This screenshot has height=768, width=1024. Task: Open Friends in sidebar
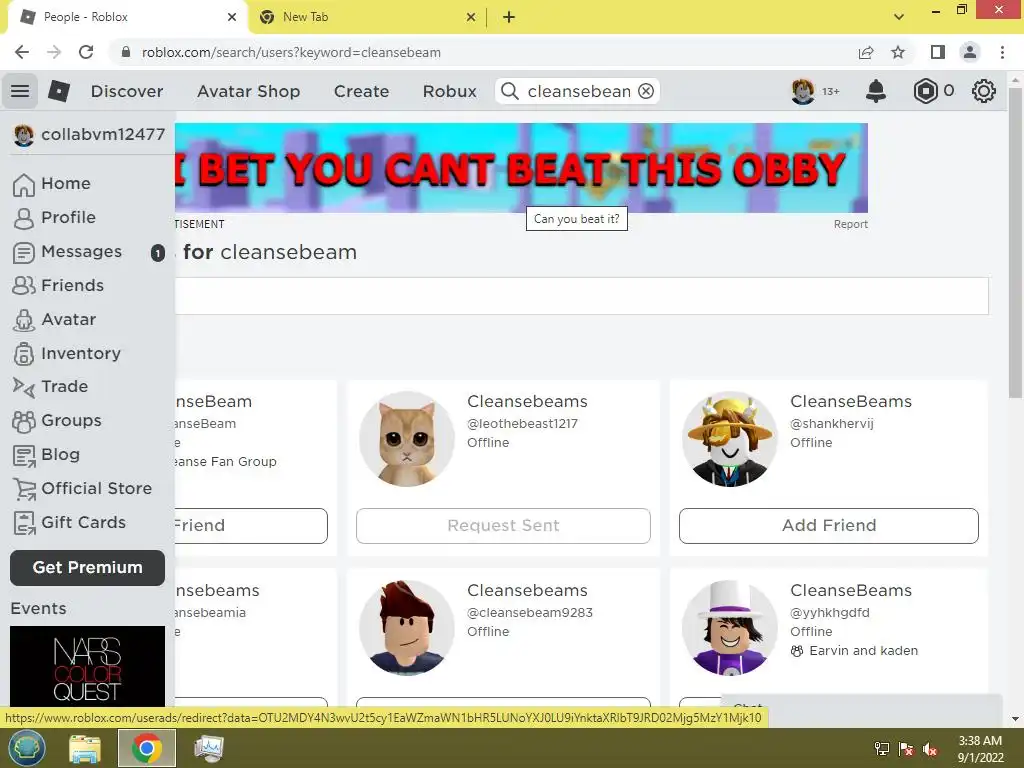(x=58, y=285)
